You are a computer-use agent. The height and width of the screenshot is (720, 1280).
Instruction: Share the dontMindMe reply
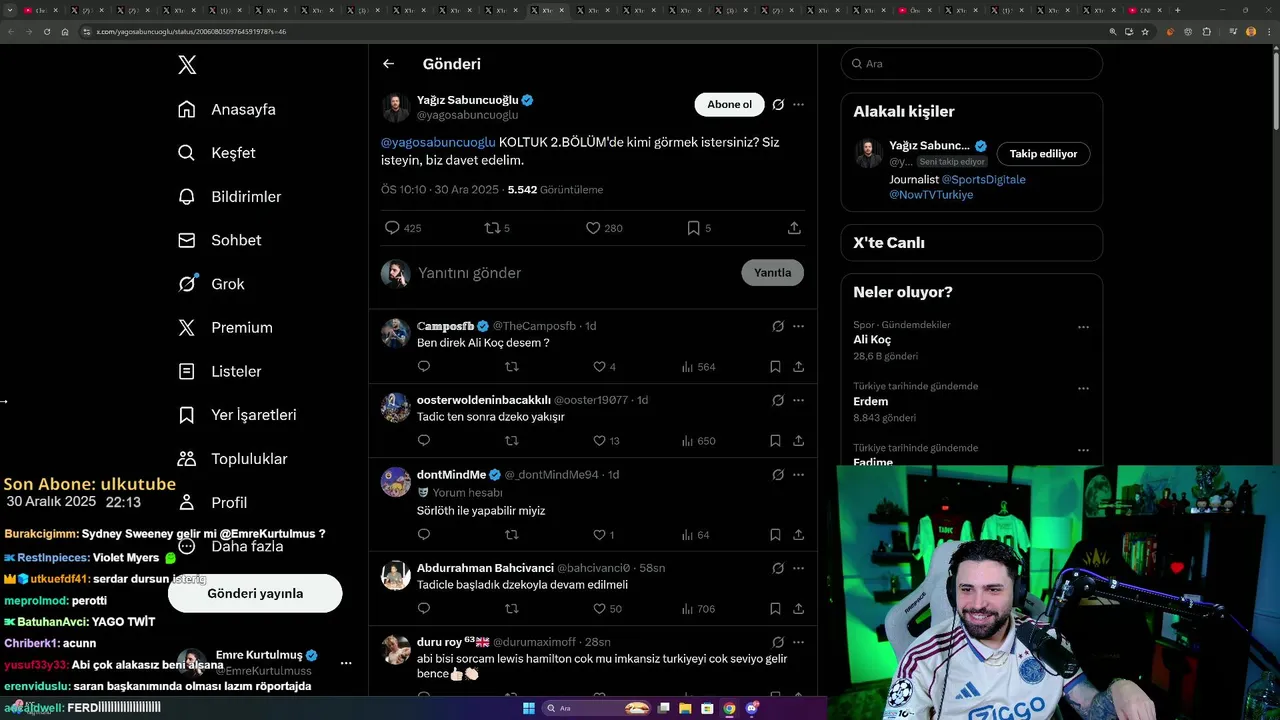[x=798, y=535]
